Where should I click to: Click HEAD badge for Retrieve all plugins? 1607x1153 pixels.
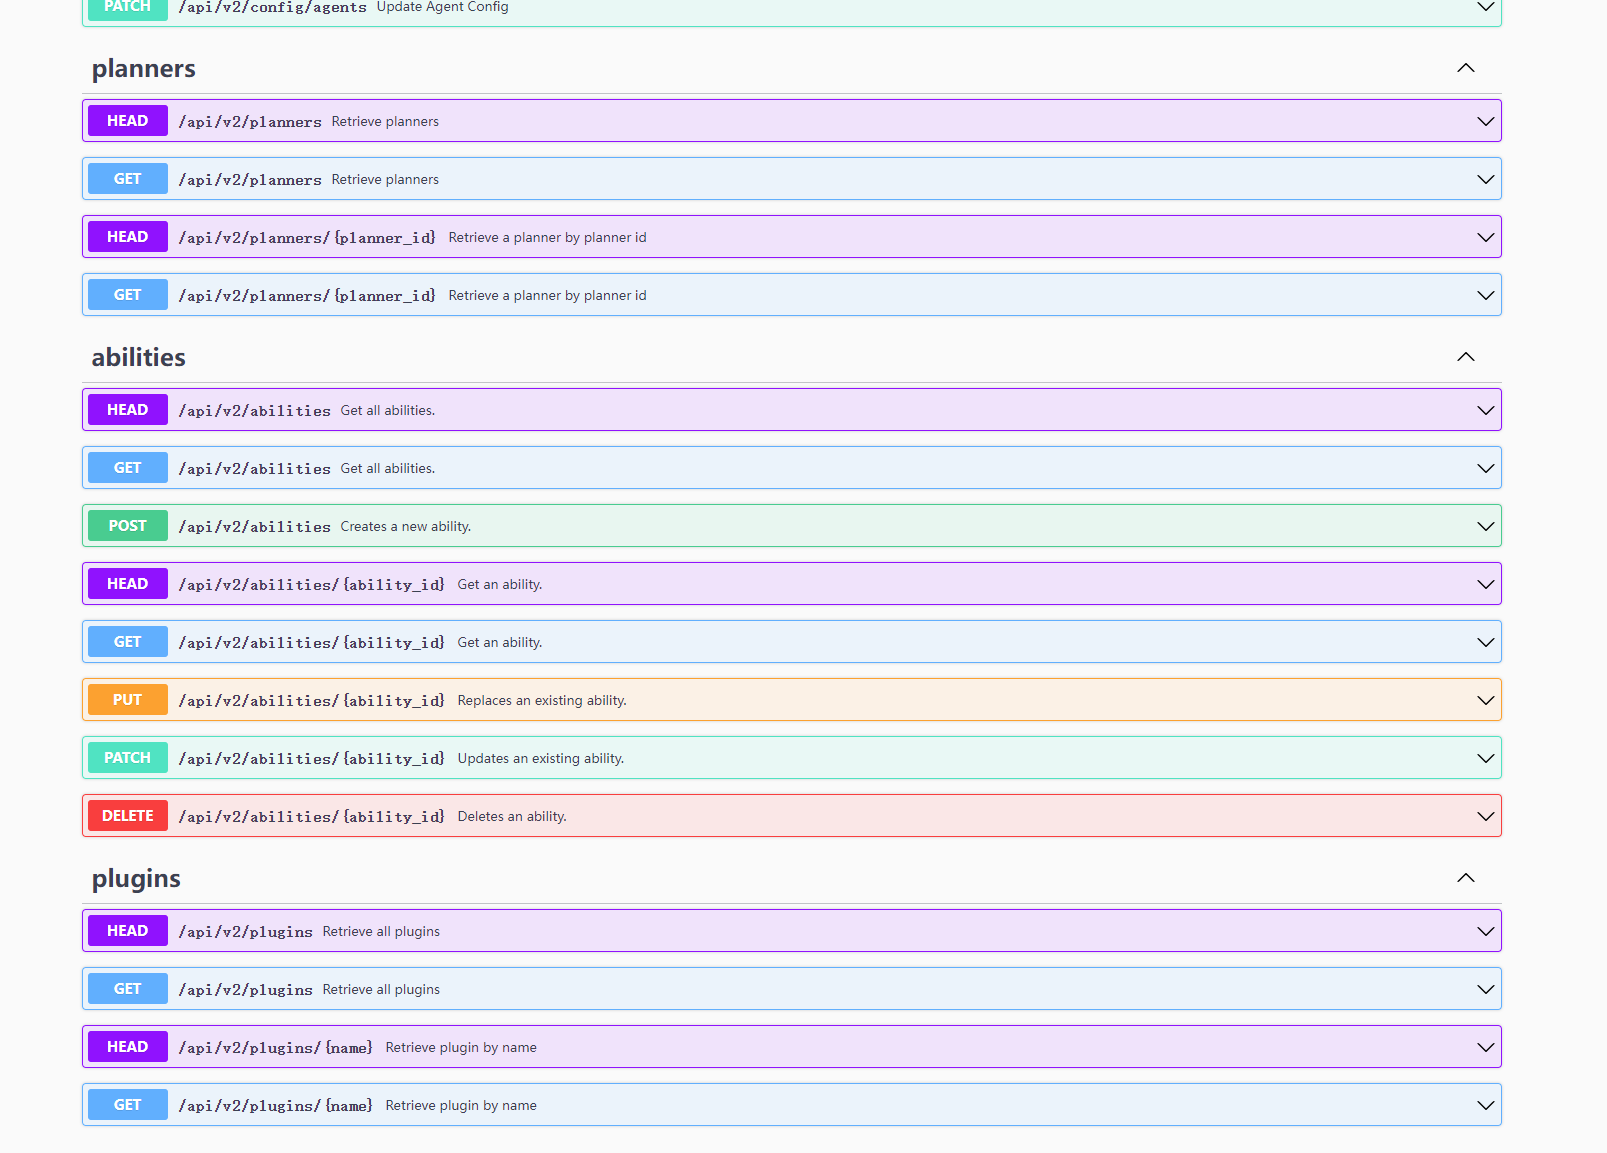point(128,931)
